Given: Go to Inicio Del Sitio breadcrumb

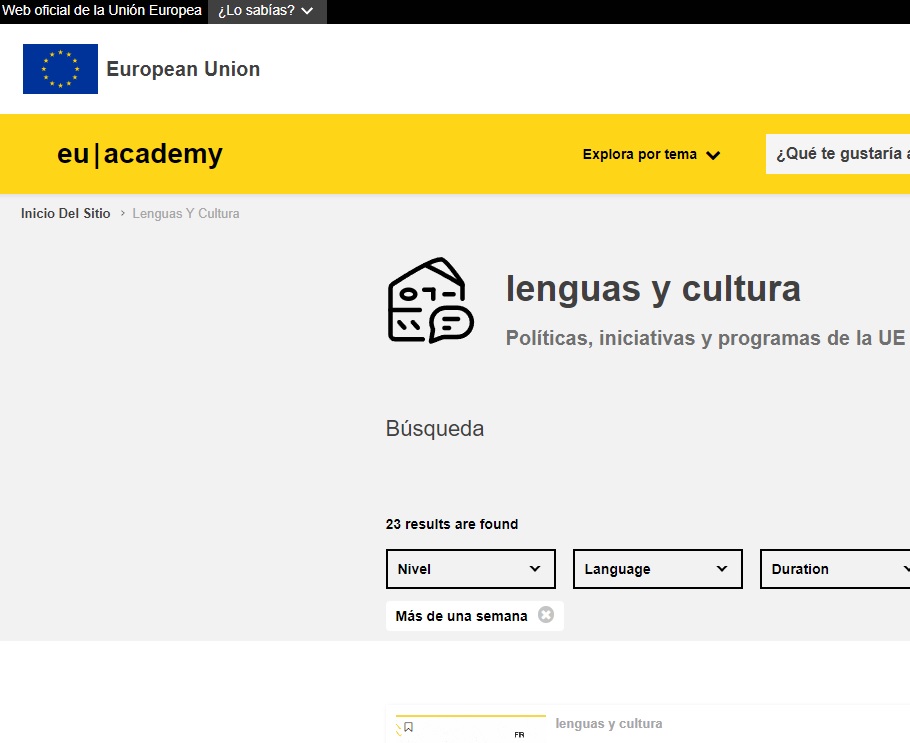Looking at the screenshot, I should tap(66, 214).
